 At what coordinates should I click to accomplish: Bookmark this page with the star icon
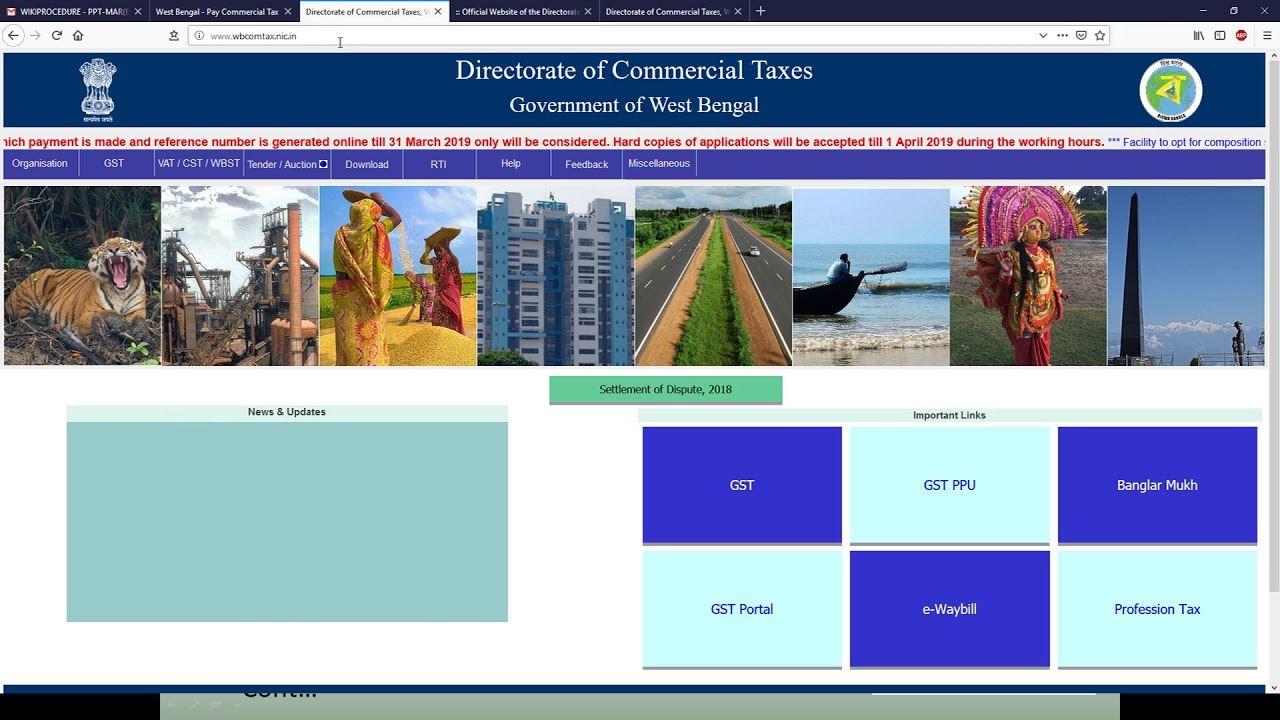1100,35
